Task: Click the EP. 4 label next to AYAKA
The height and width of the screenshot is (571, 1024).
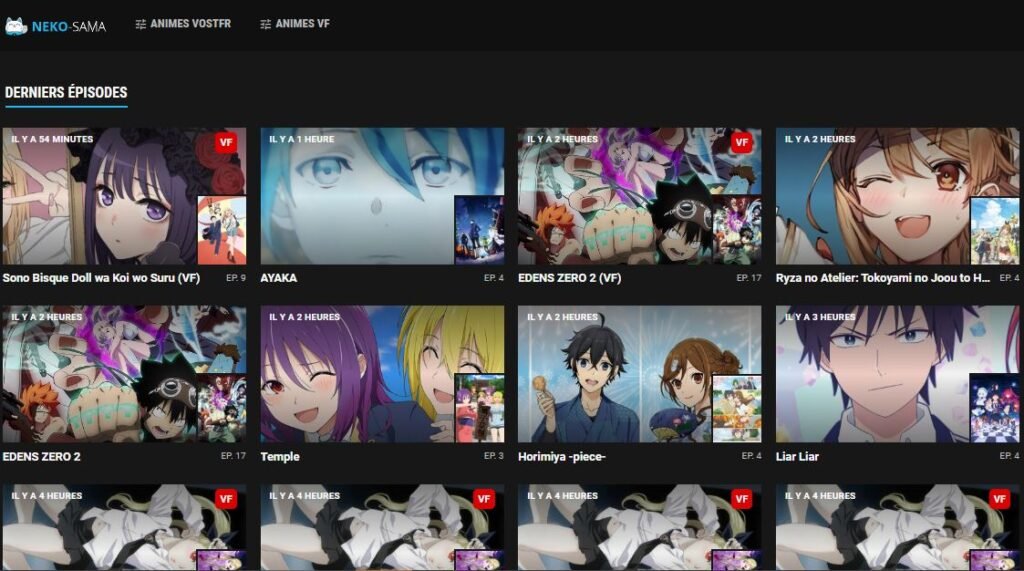Action: pyautogui.click(x=494, y=278)
